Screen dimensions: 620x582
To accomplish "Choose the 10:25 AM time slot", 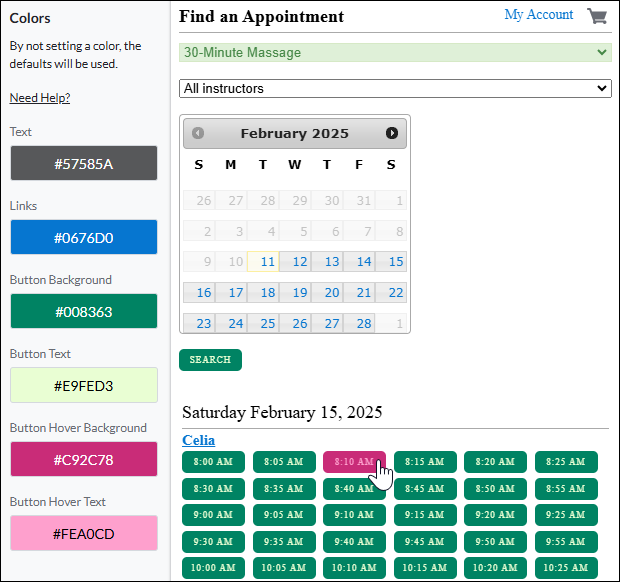I will (x=566, y=568).
